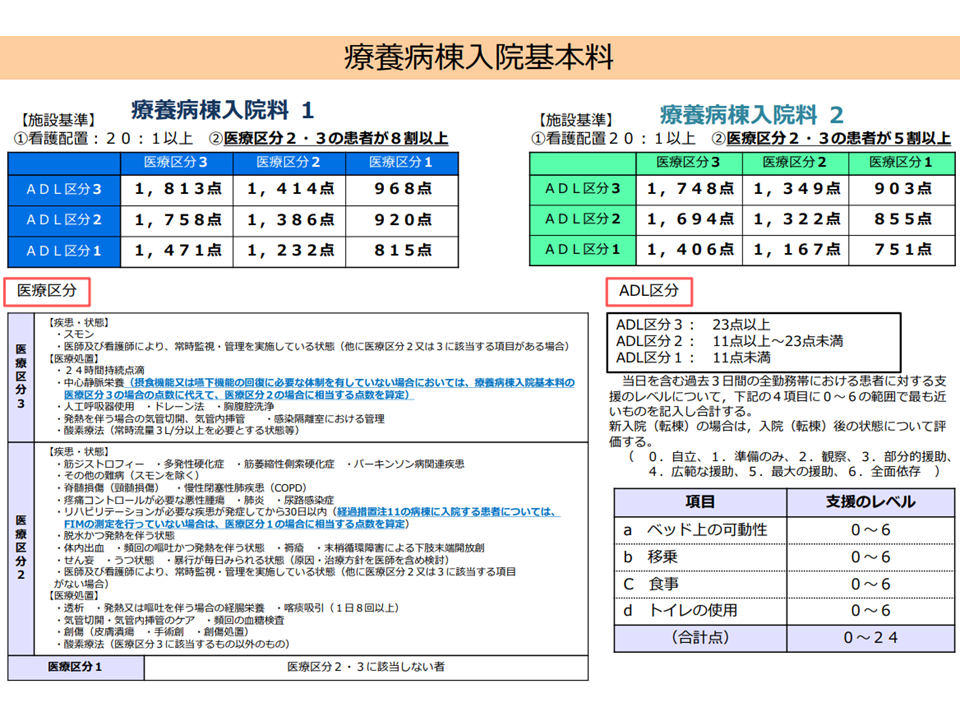Click the slide title 療養病棟入院基本料
The image size is (960, 720).
479,57
